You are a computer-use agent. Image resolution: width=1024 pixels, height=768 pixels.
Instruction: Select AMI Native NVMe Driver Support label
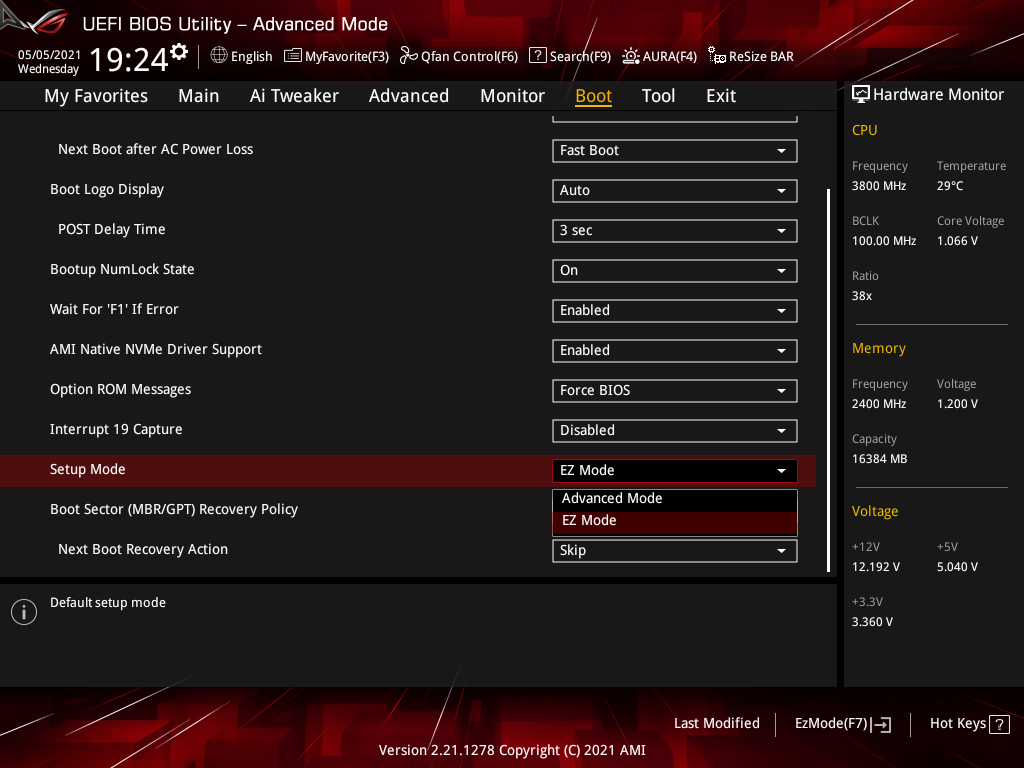pos(156,349)
